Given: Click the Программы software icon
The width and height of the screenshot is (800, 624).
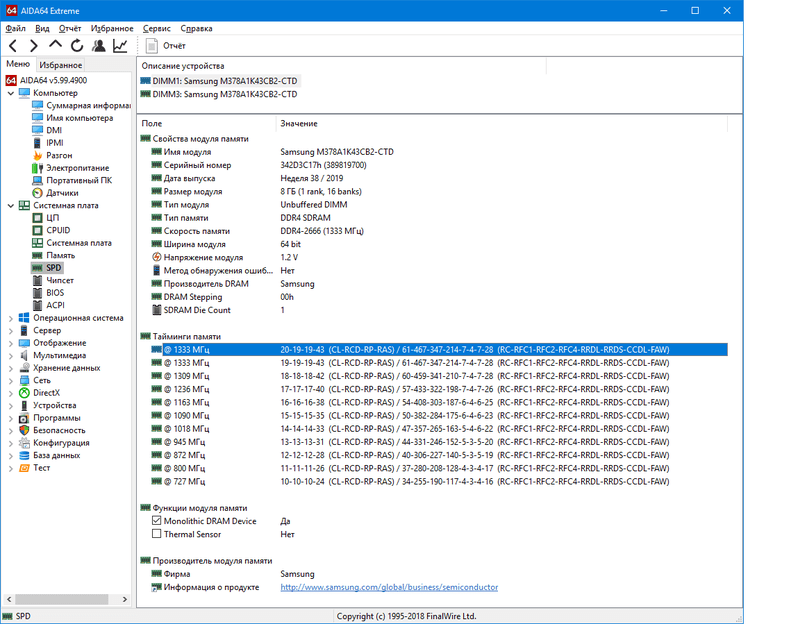Looking at the screenshot, I should (24, 418).
